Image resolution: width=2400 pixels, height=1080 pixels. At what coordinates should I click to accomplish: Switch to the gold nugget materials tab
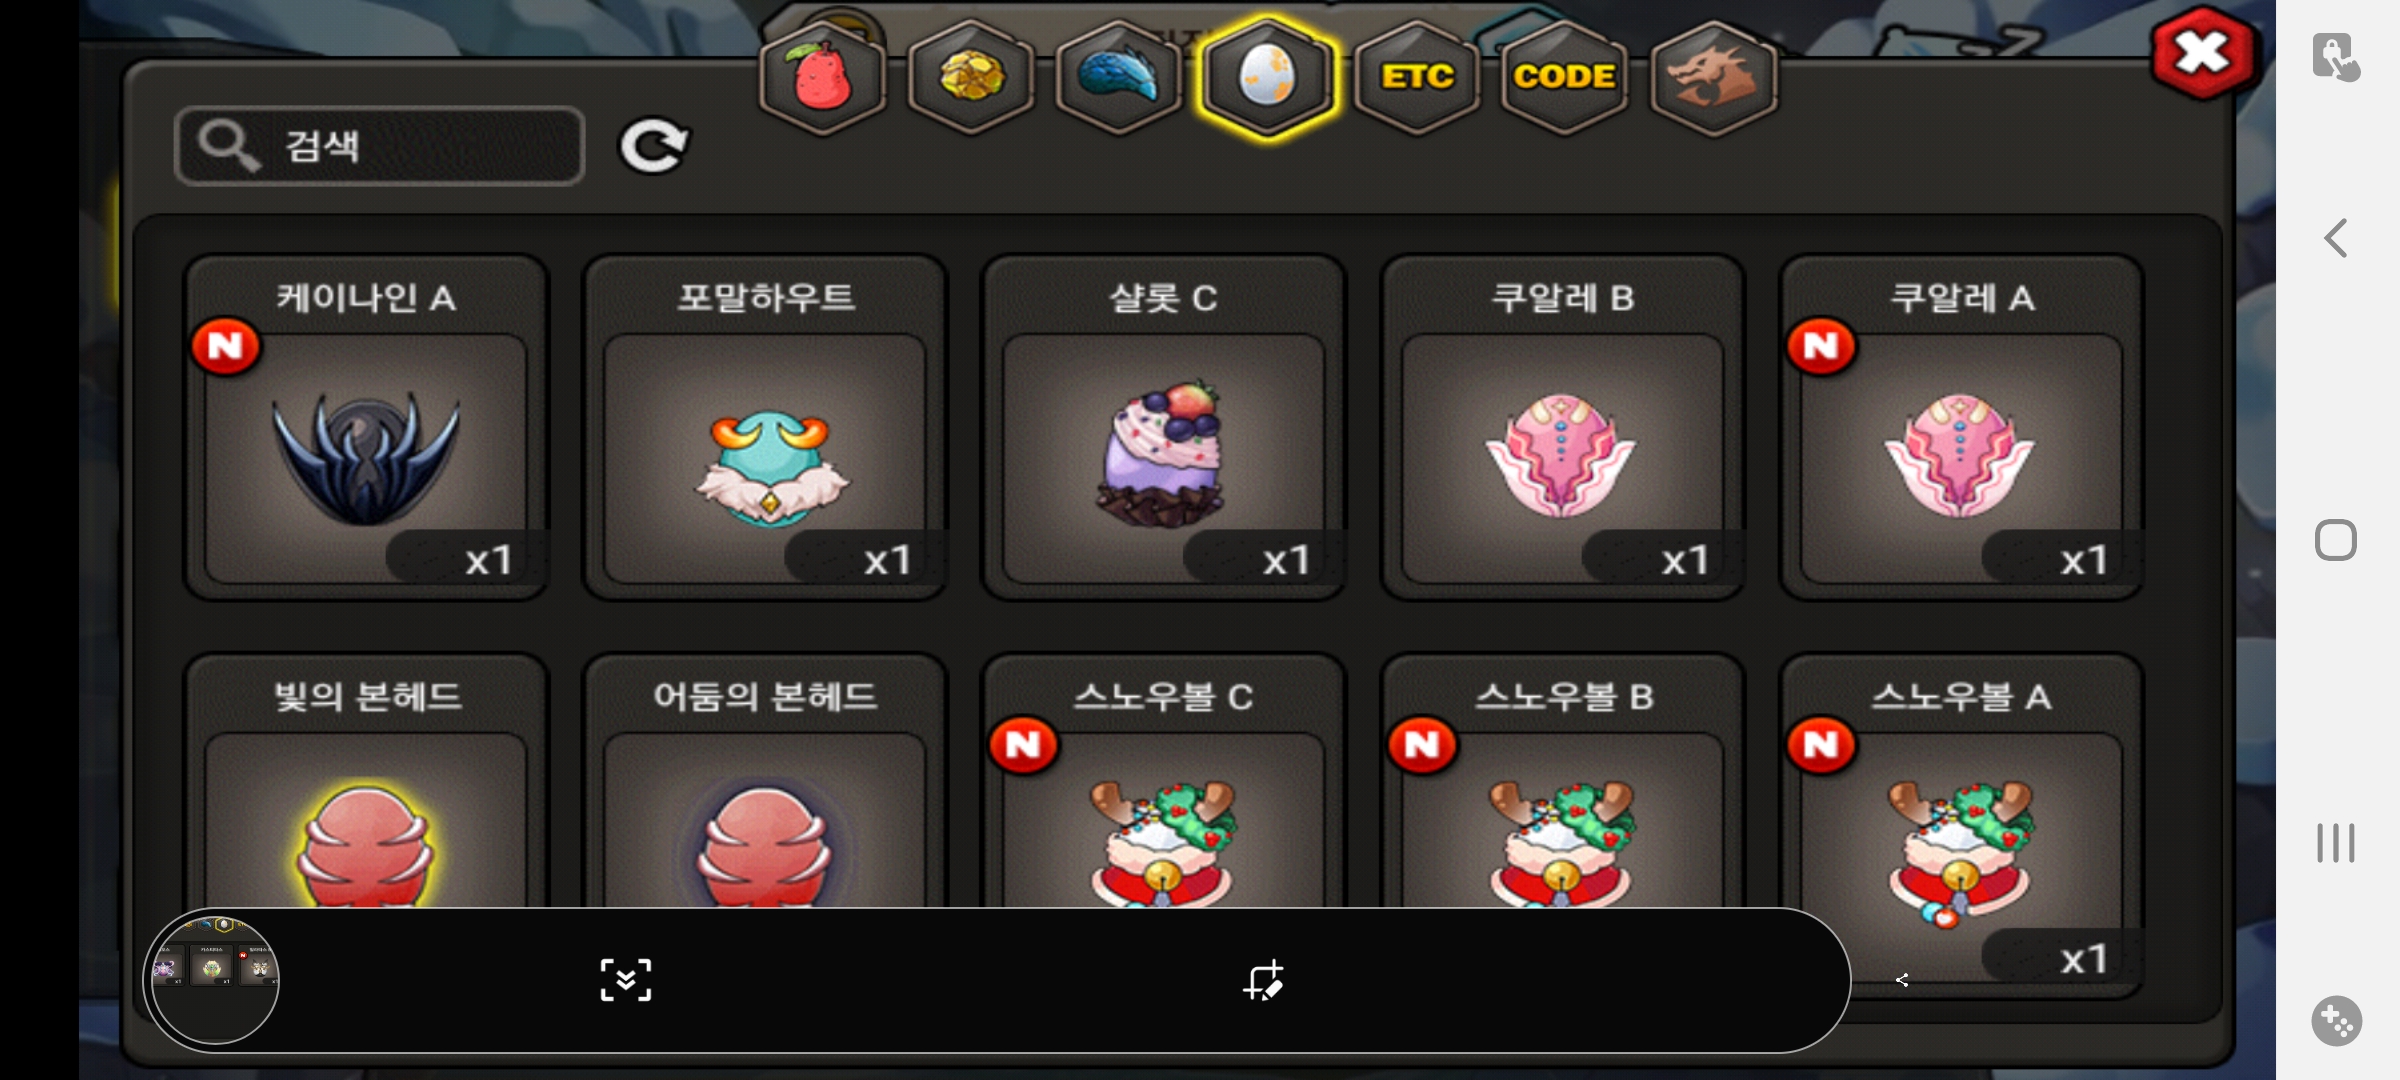click(971, 77)
